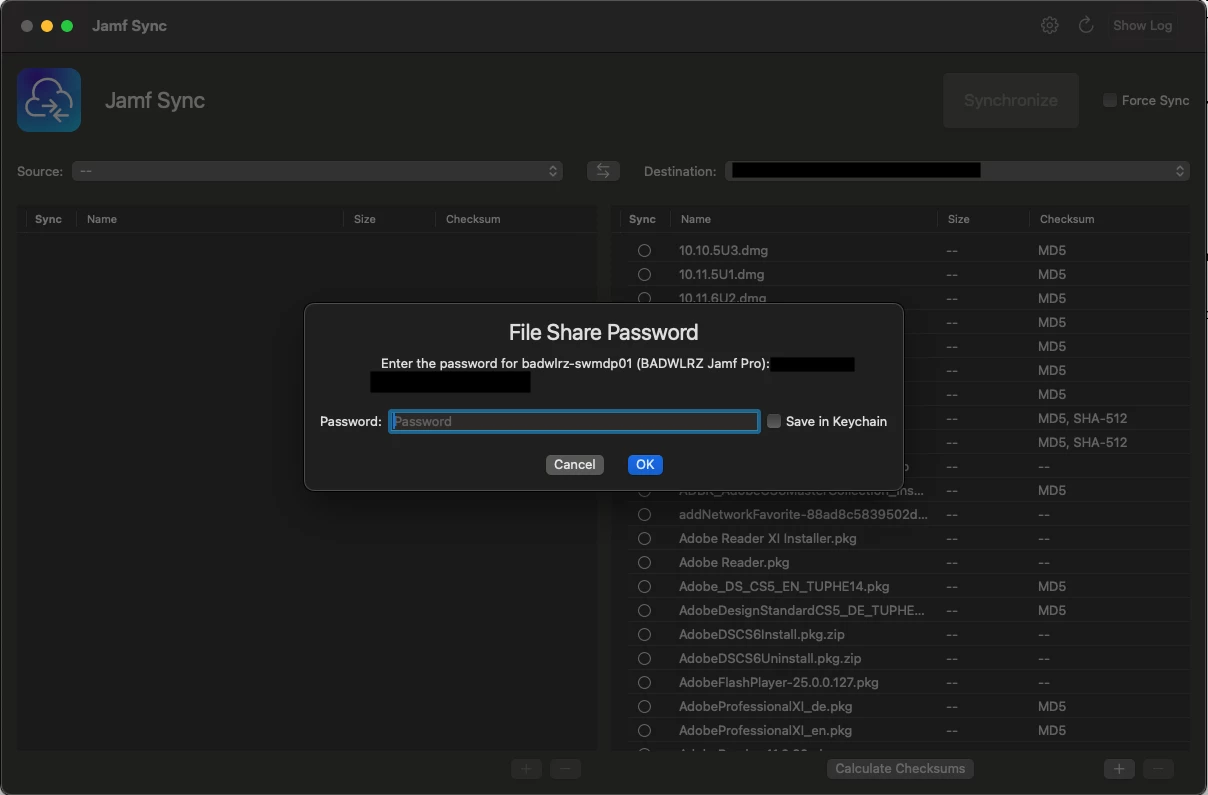This screenshot has height=795, width=1208.
Task: Click the source list add (+) button
Action: pyautogui.click(x=526, y=768)
